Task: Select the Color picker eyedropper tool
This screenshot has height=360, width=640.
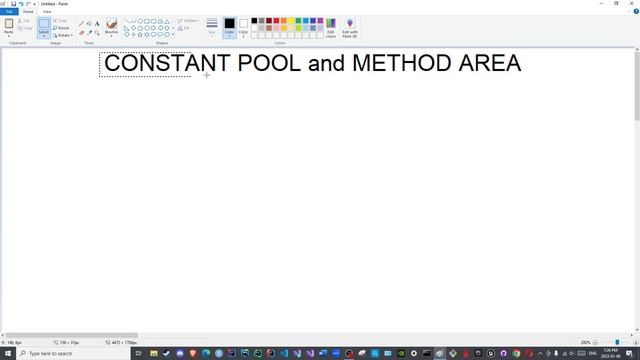Action: (89, 33)
